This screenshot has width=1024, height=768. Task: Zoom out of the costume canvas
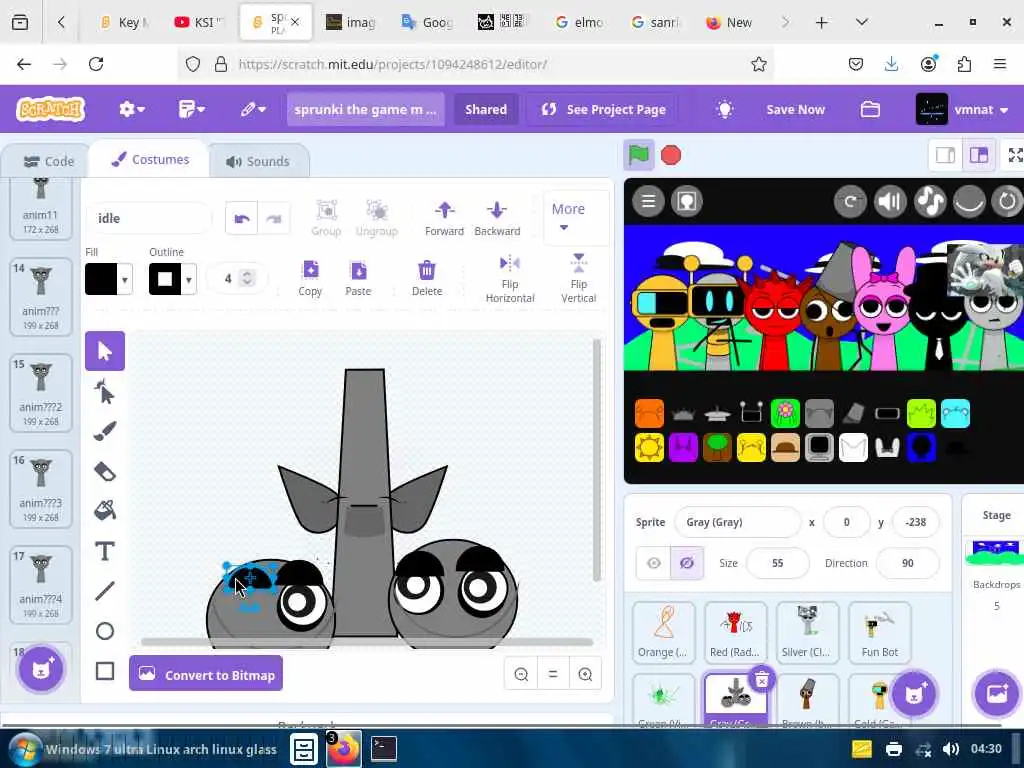pyautogui.click(x=521, y=674)
